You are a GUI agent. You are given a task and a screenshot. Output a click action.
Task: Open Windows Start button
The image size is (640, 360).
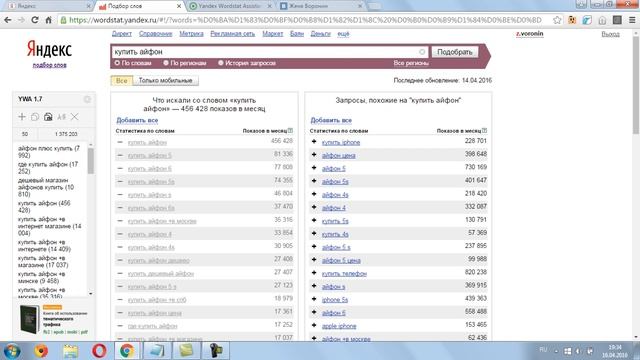[12, 351]
